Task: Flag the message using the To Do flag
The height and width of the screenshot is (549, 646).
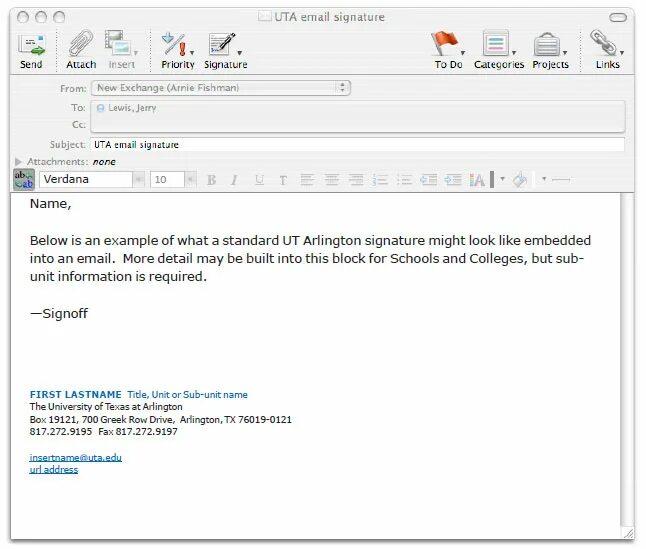Action: click(x=444, y=44)
